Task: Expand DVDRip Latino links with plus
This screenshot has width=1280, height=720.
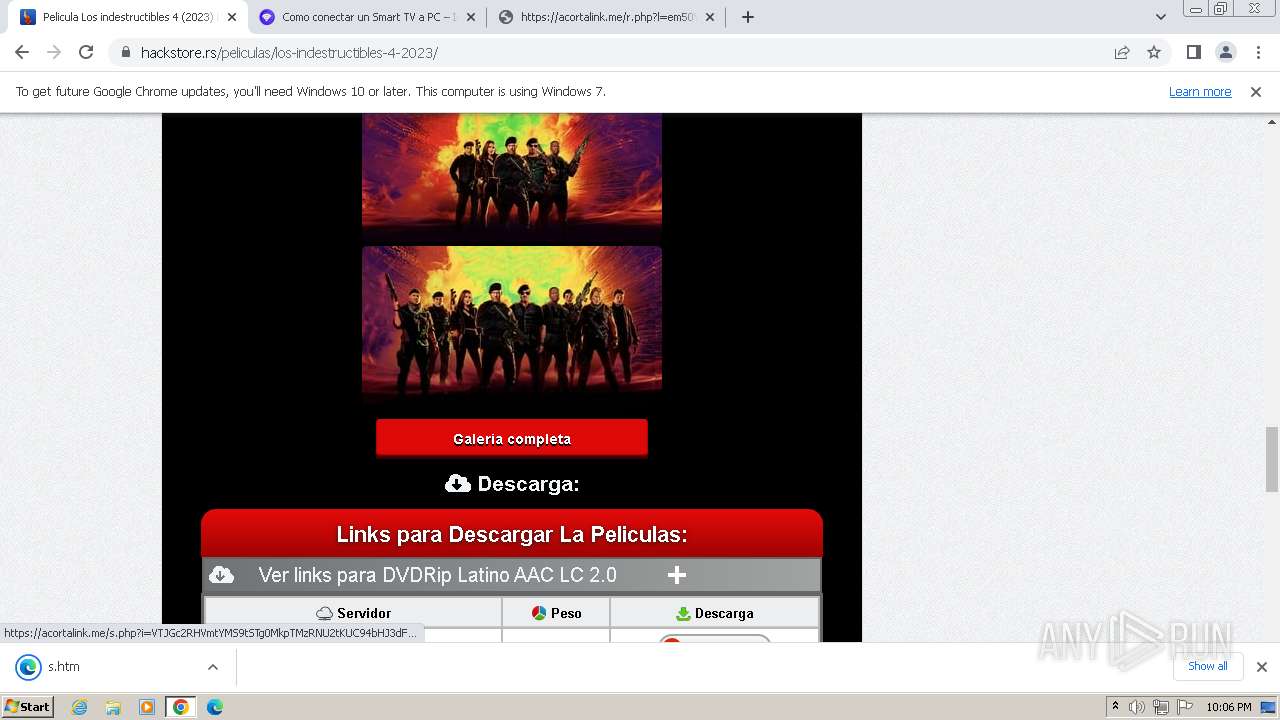Action: (677, 575)
